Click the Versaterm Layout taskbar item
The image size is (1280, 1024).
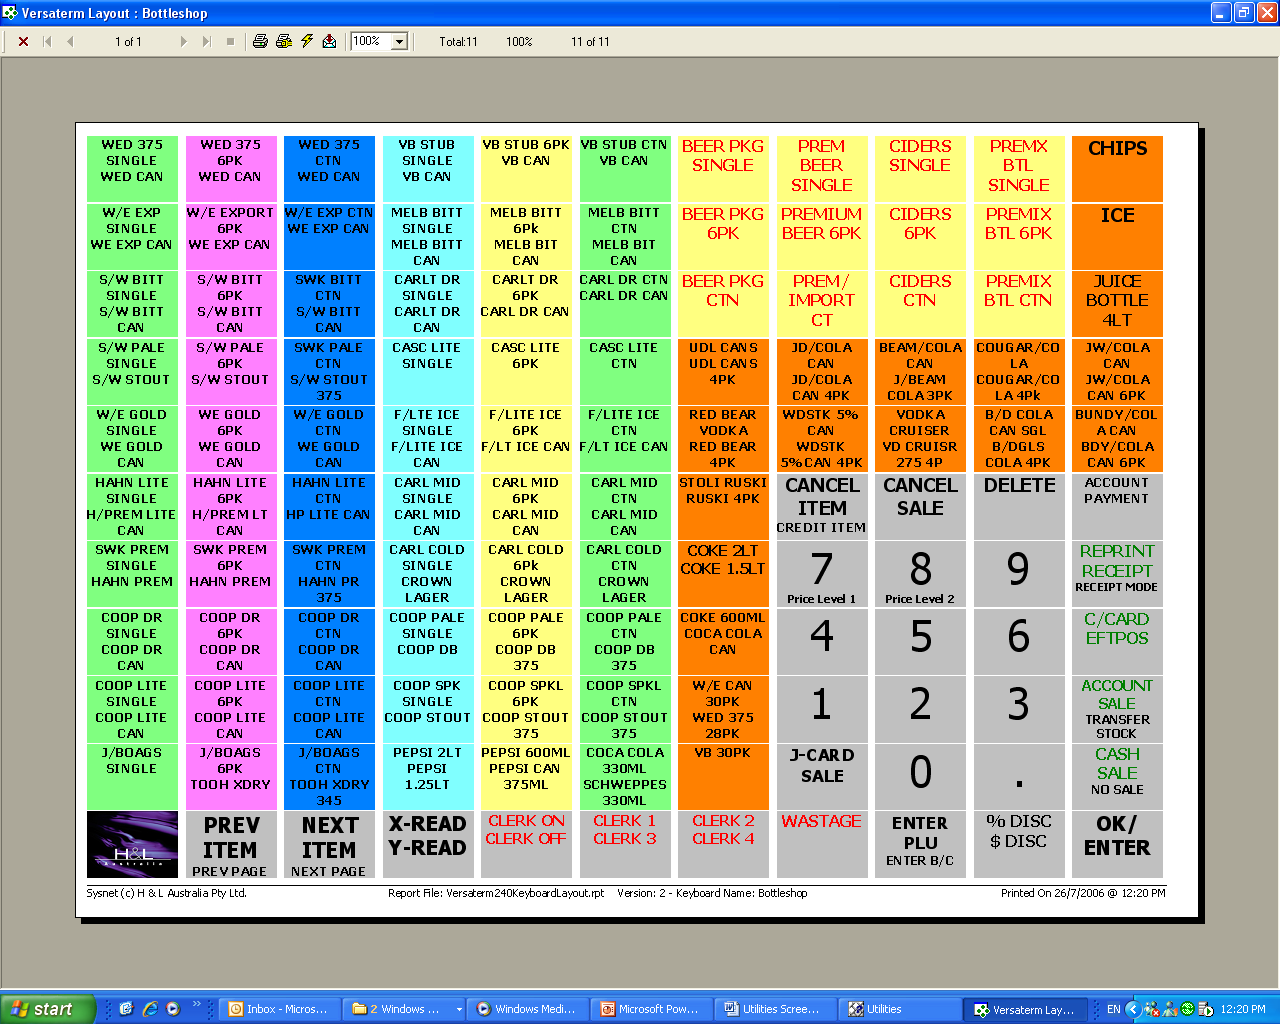1025,1009
